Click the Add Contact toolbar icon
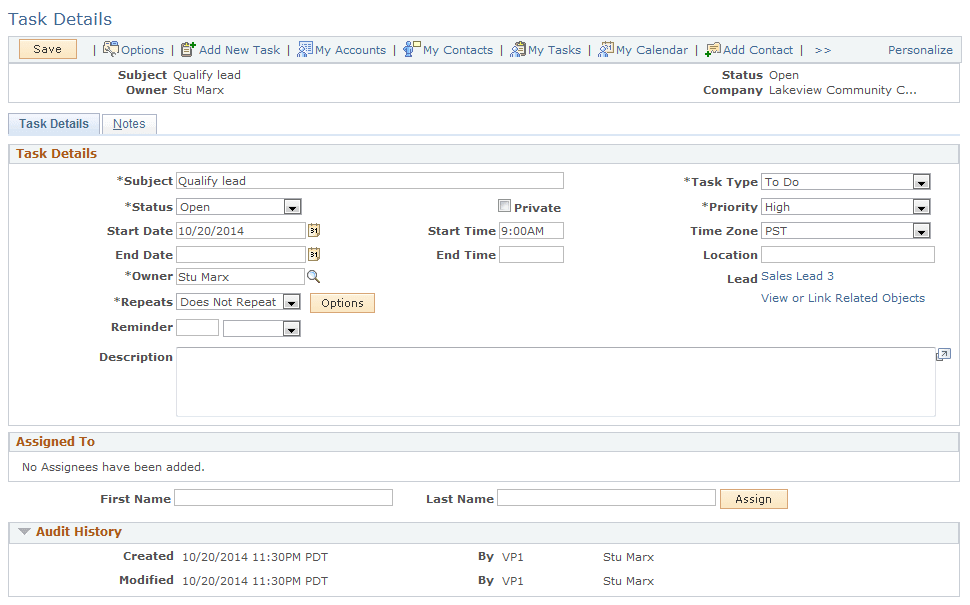The height and width of the screenshot is (605, 970). click(x=712, y=49)
